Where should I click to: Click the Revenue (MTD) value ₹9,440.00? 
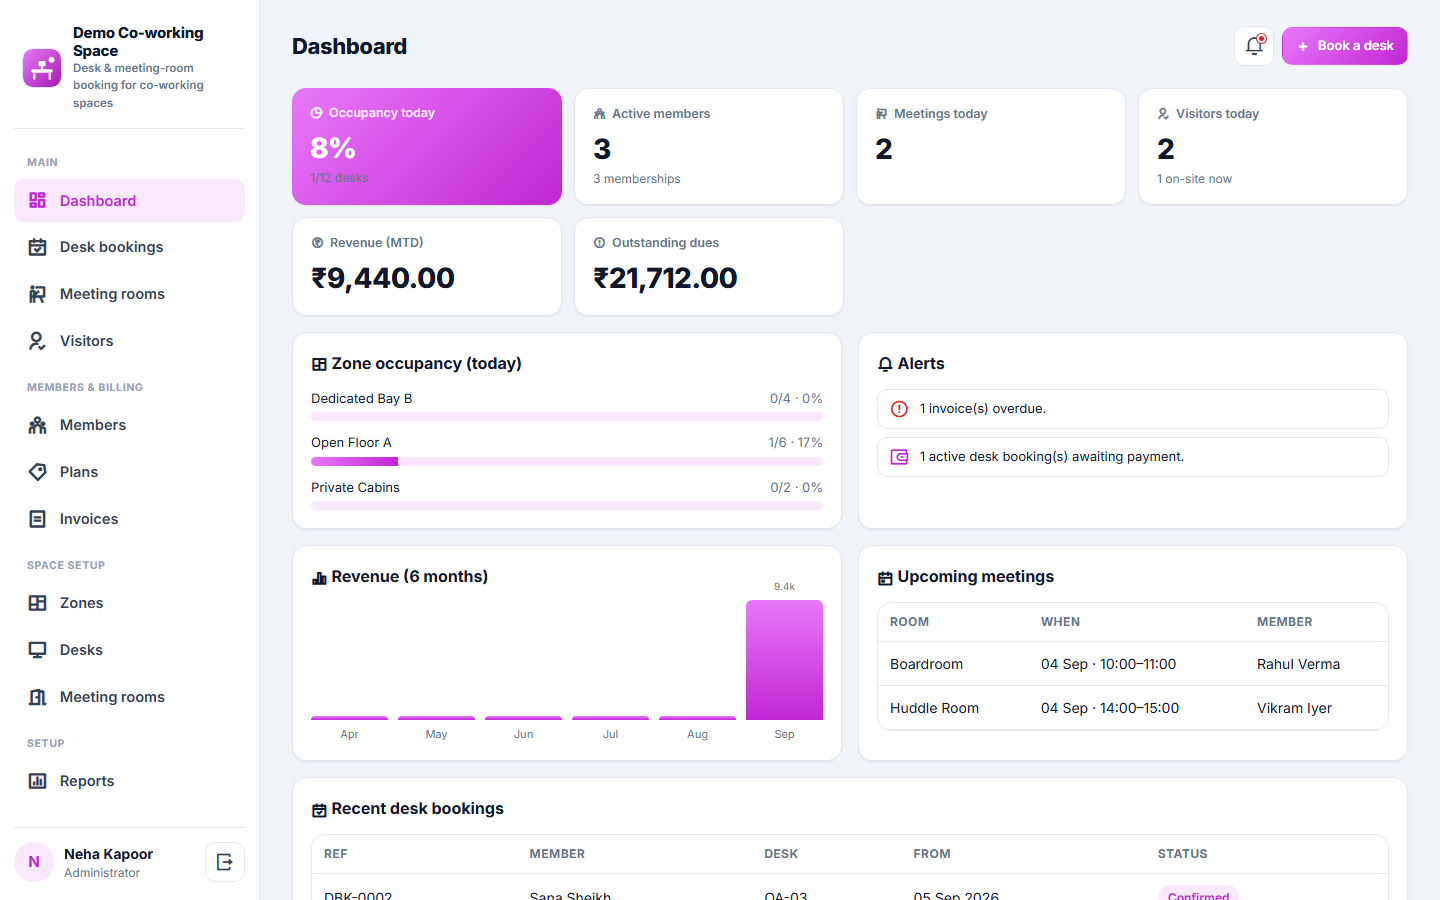point(383,278)
